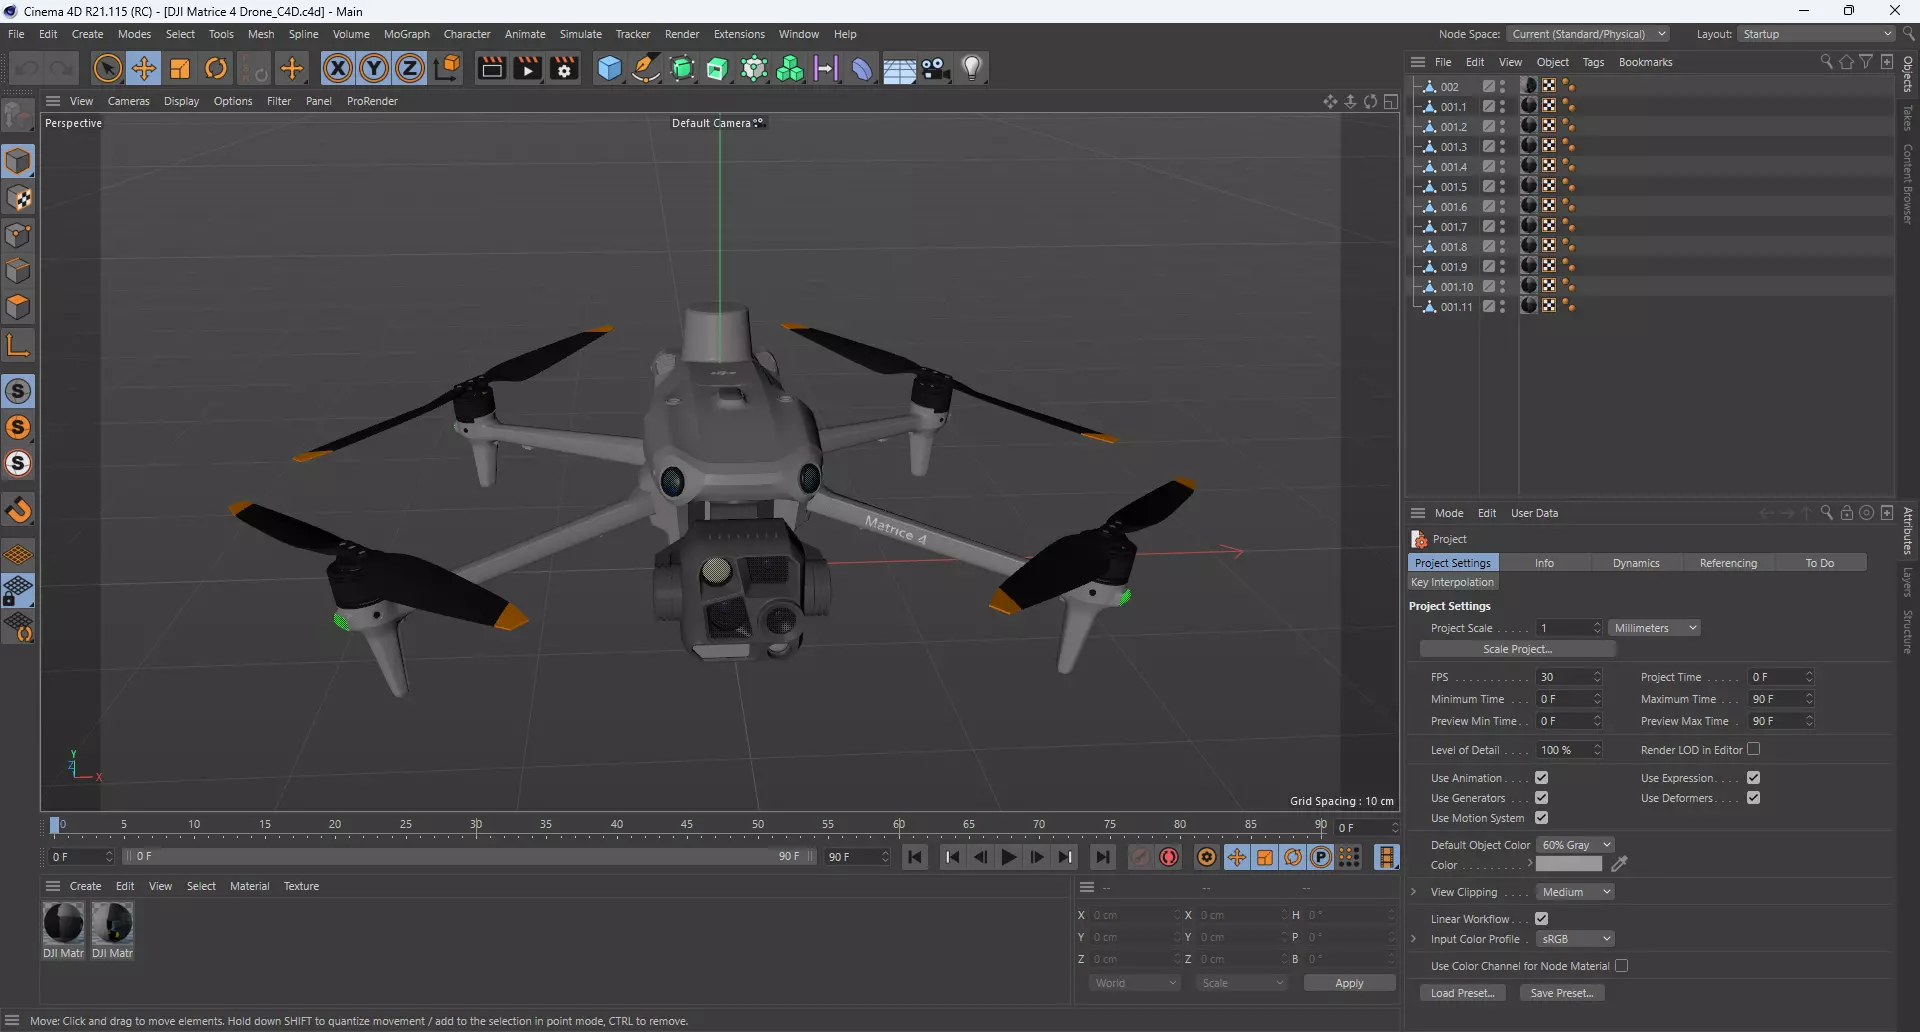
Task: Toggle visibility dots for object 002
Action: tap(1502, 86)
